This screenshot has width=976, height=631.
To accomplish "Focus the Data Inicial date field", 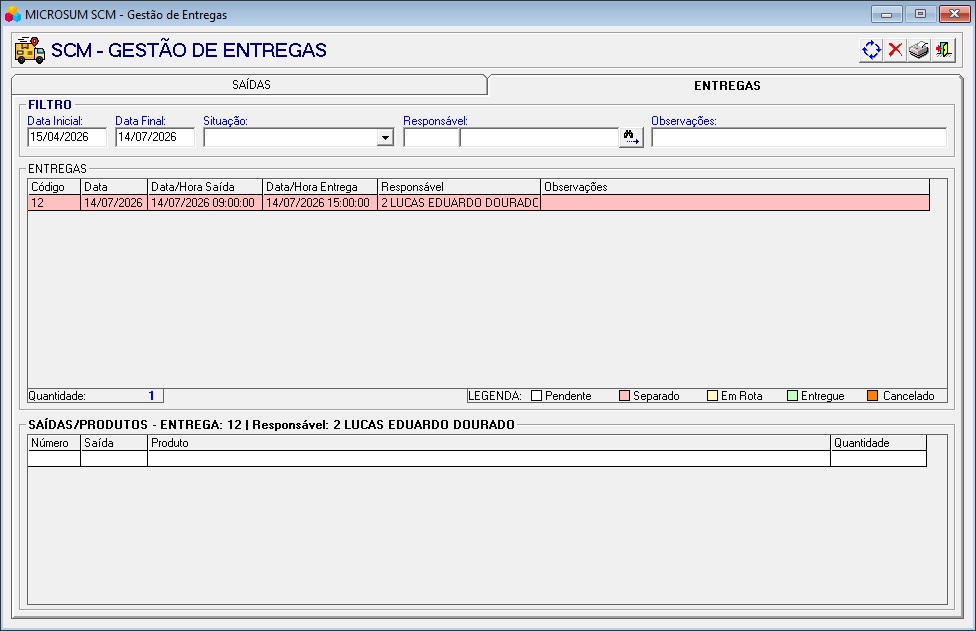I will tap(67, 137).
